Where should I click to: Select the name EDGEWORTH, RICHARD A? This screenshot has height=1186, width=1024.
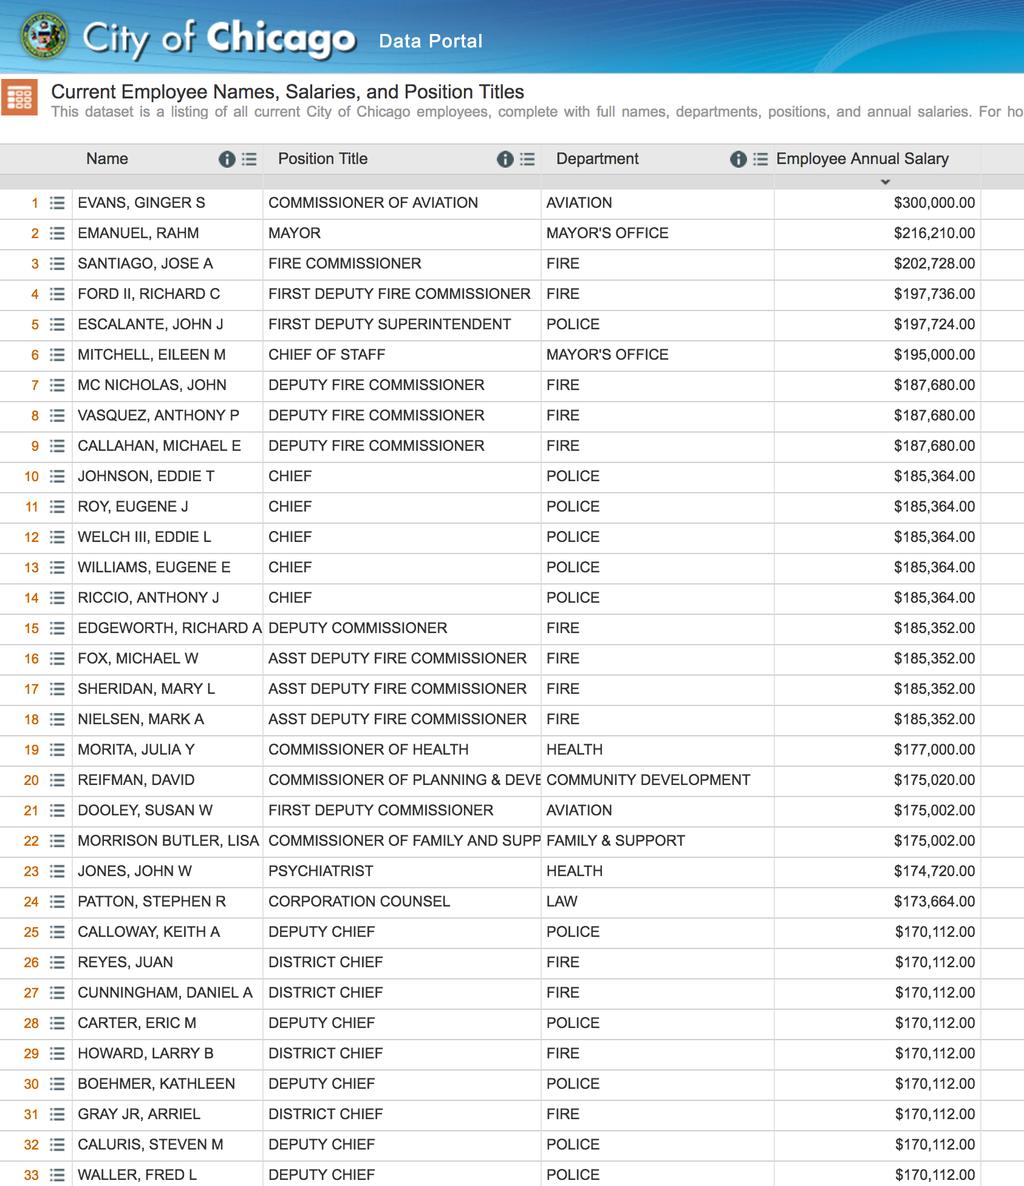[x=169, y=628]
